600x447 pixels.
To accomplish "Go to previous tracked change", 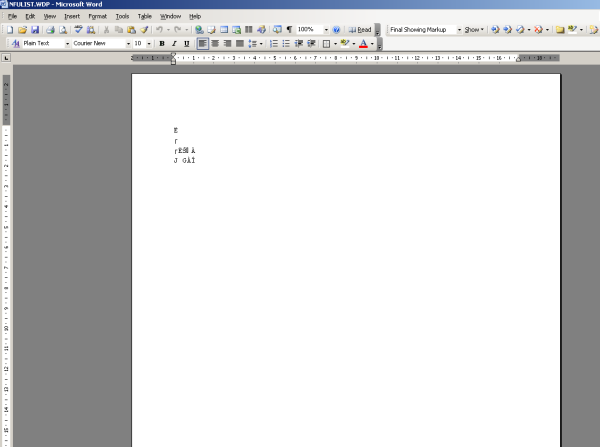I will [495, 29].
